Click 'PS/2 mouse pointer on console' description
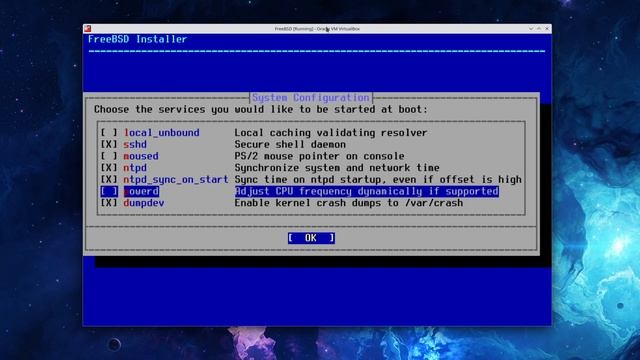640x360 pixels. [320, 156]
